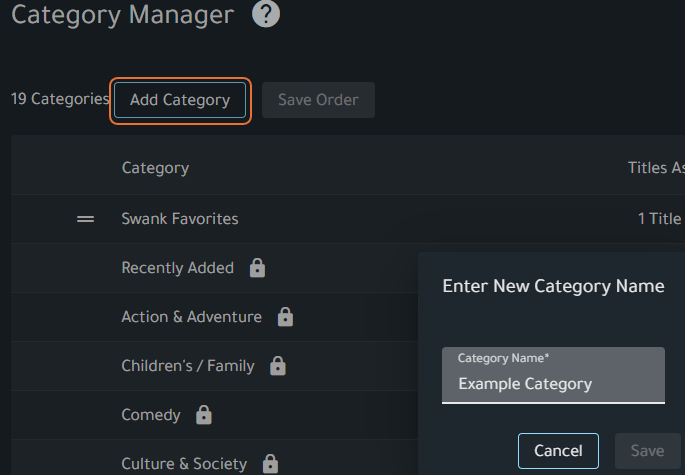Viewport: 685px width, 475px height.
Task: Focus the Category Name text field
Action: tap(553, 383)
